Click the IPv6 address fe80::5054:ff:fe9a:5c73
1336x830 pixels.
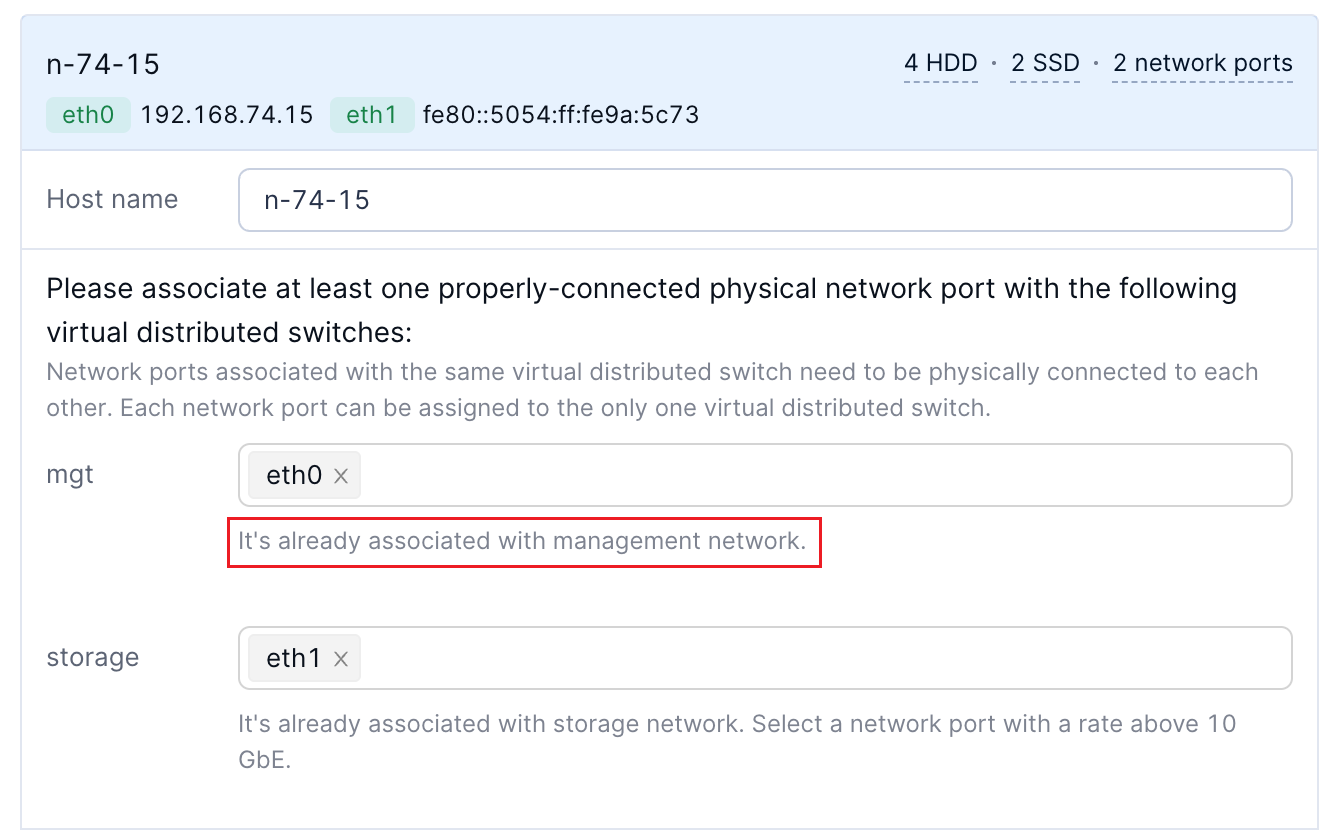tap(560, 115)
